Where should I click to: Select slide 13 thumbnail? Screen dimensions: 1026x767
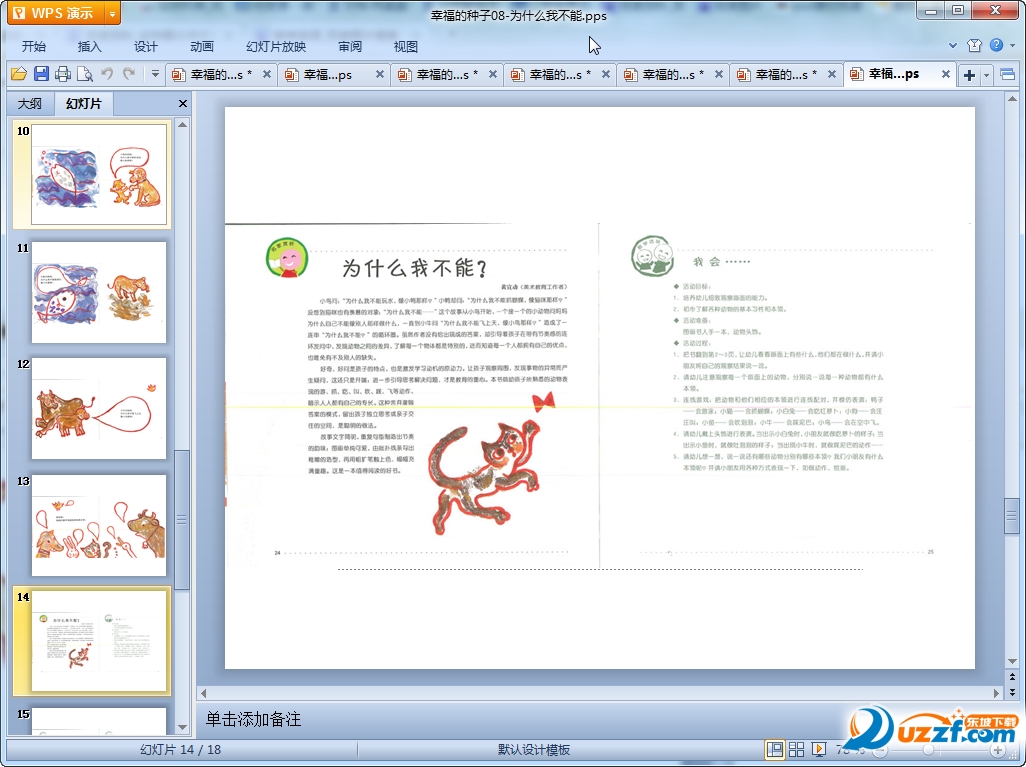pos(99,526)
